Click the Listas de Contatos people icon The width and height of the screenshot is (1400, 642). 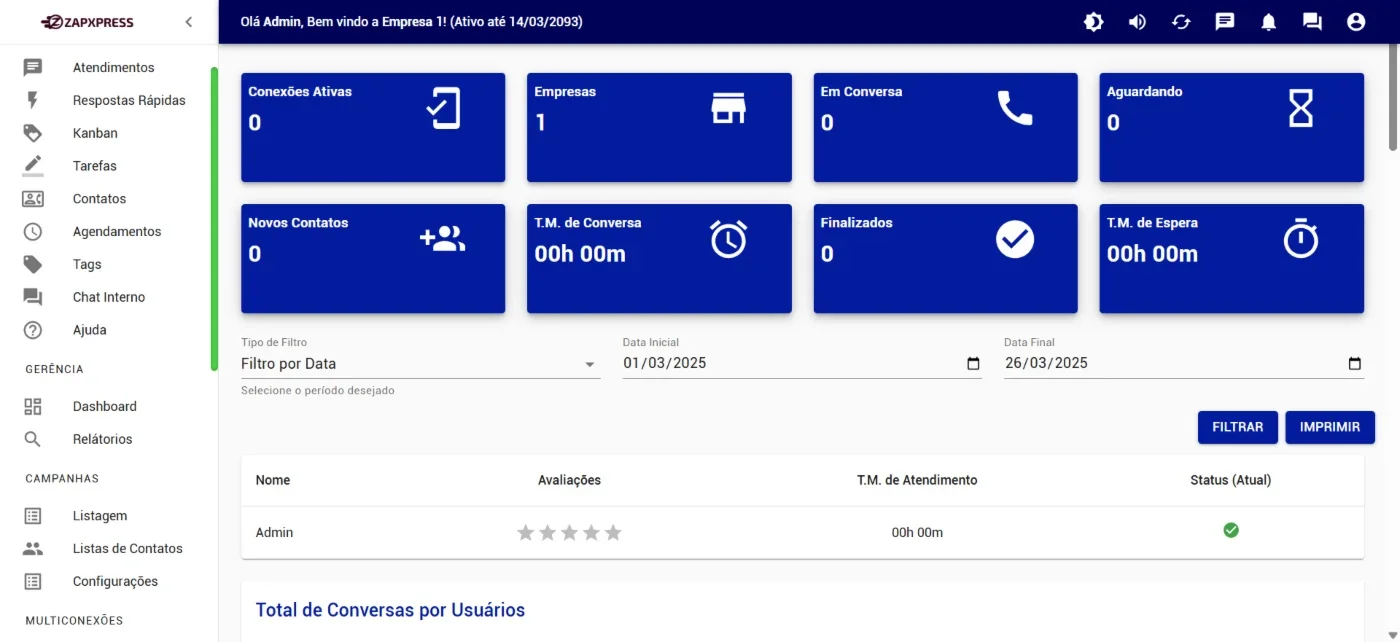tap(33, 548)
